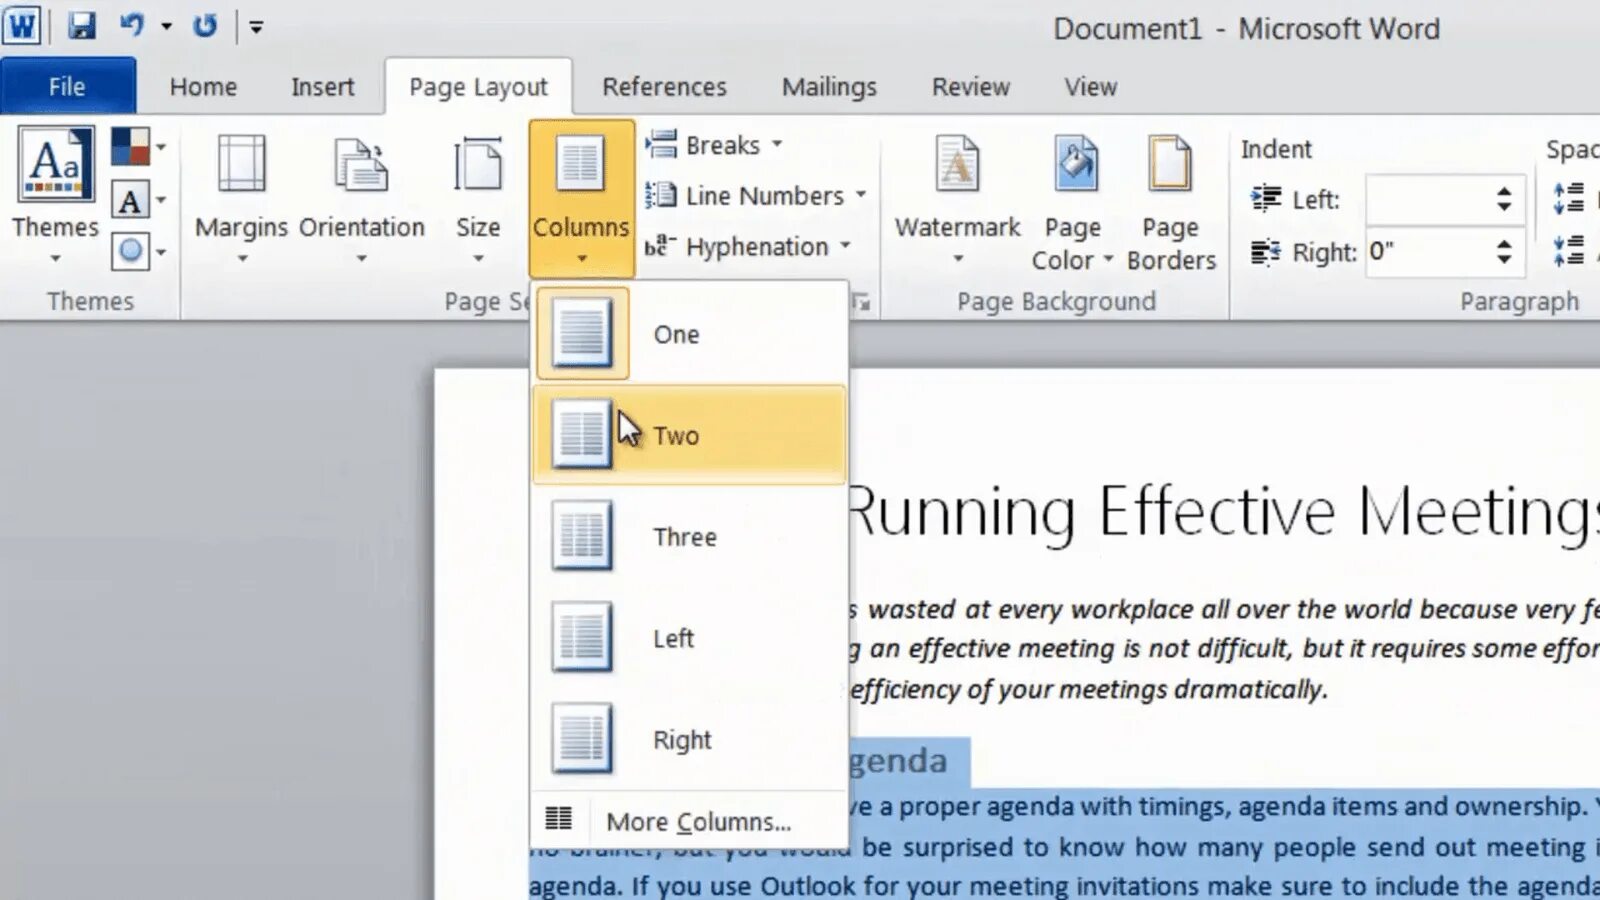
Task: Open the Theme Colors dropdown
Action: (x=138, y=147)
